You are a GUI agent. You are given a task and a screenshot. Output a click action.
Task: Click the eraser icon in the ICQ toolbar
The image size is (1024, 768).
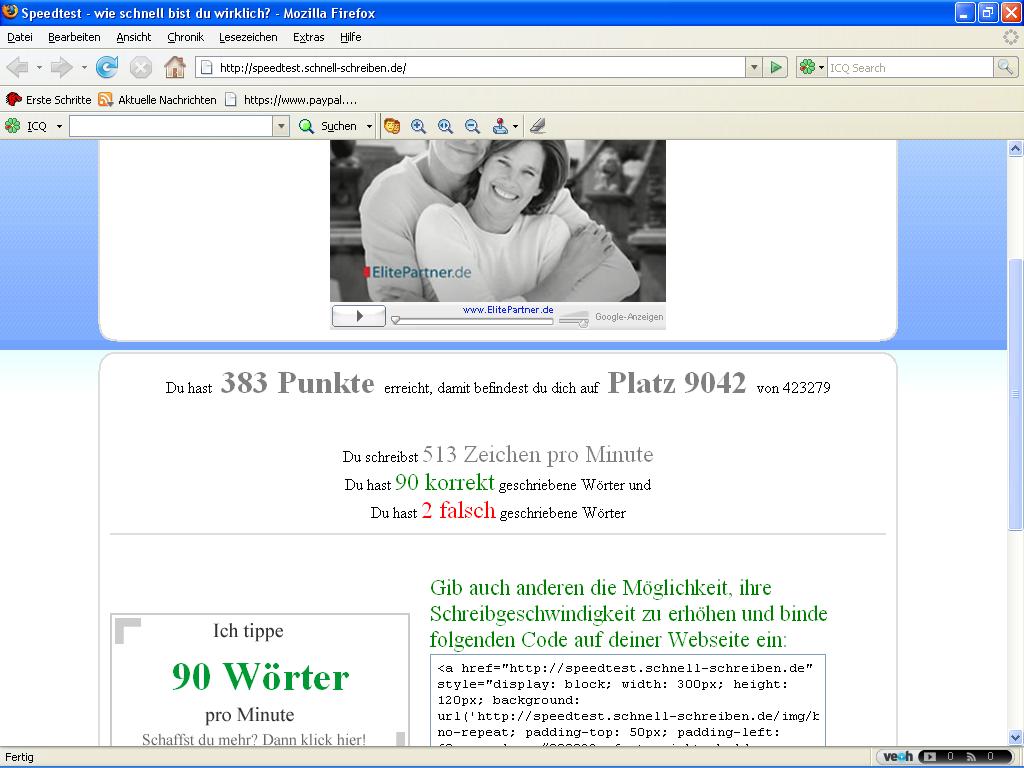[538, 126]
